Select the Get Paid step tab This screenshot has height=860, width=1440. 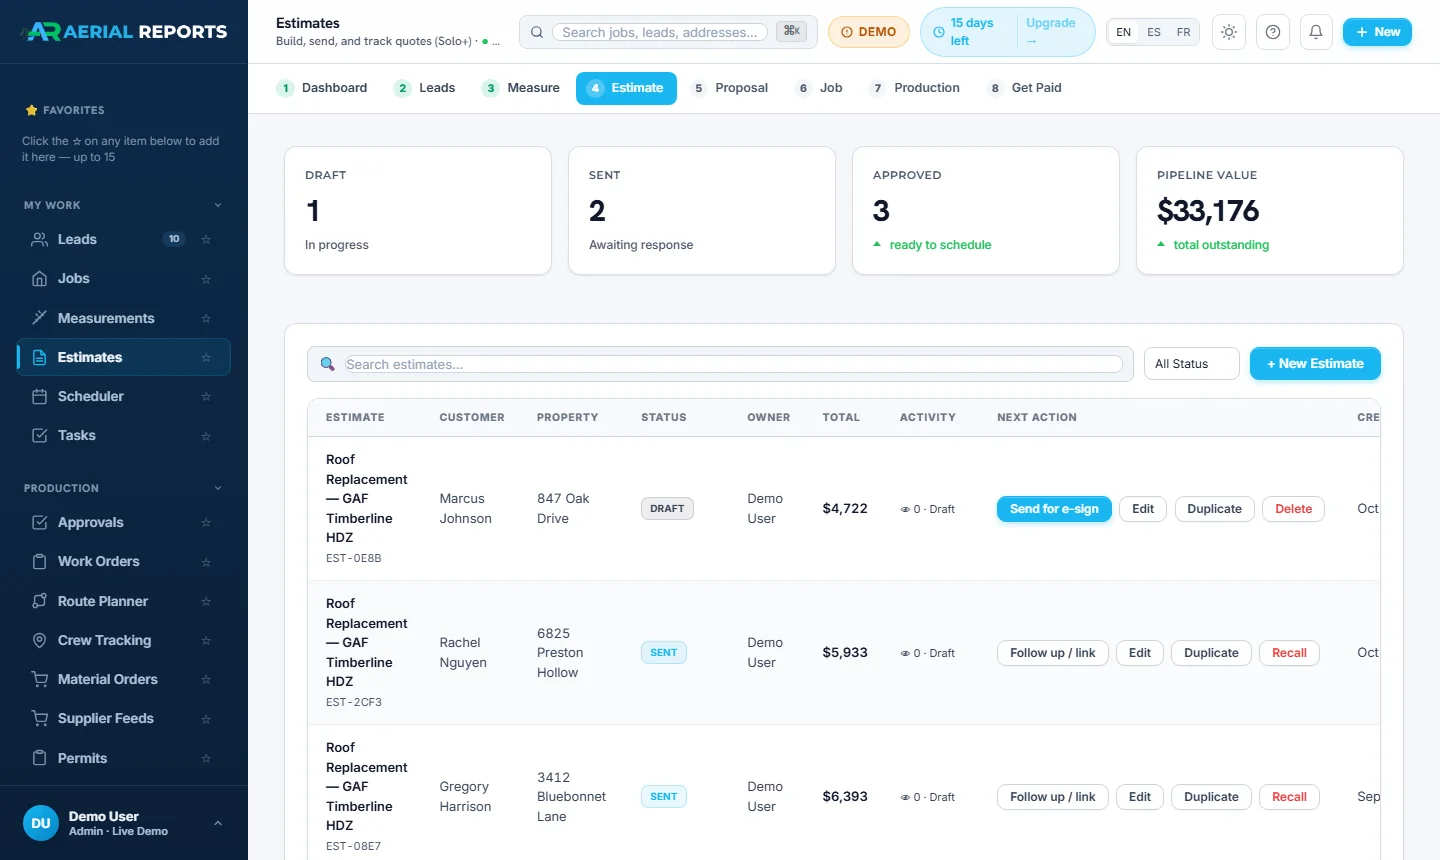1025,88
